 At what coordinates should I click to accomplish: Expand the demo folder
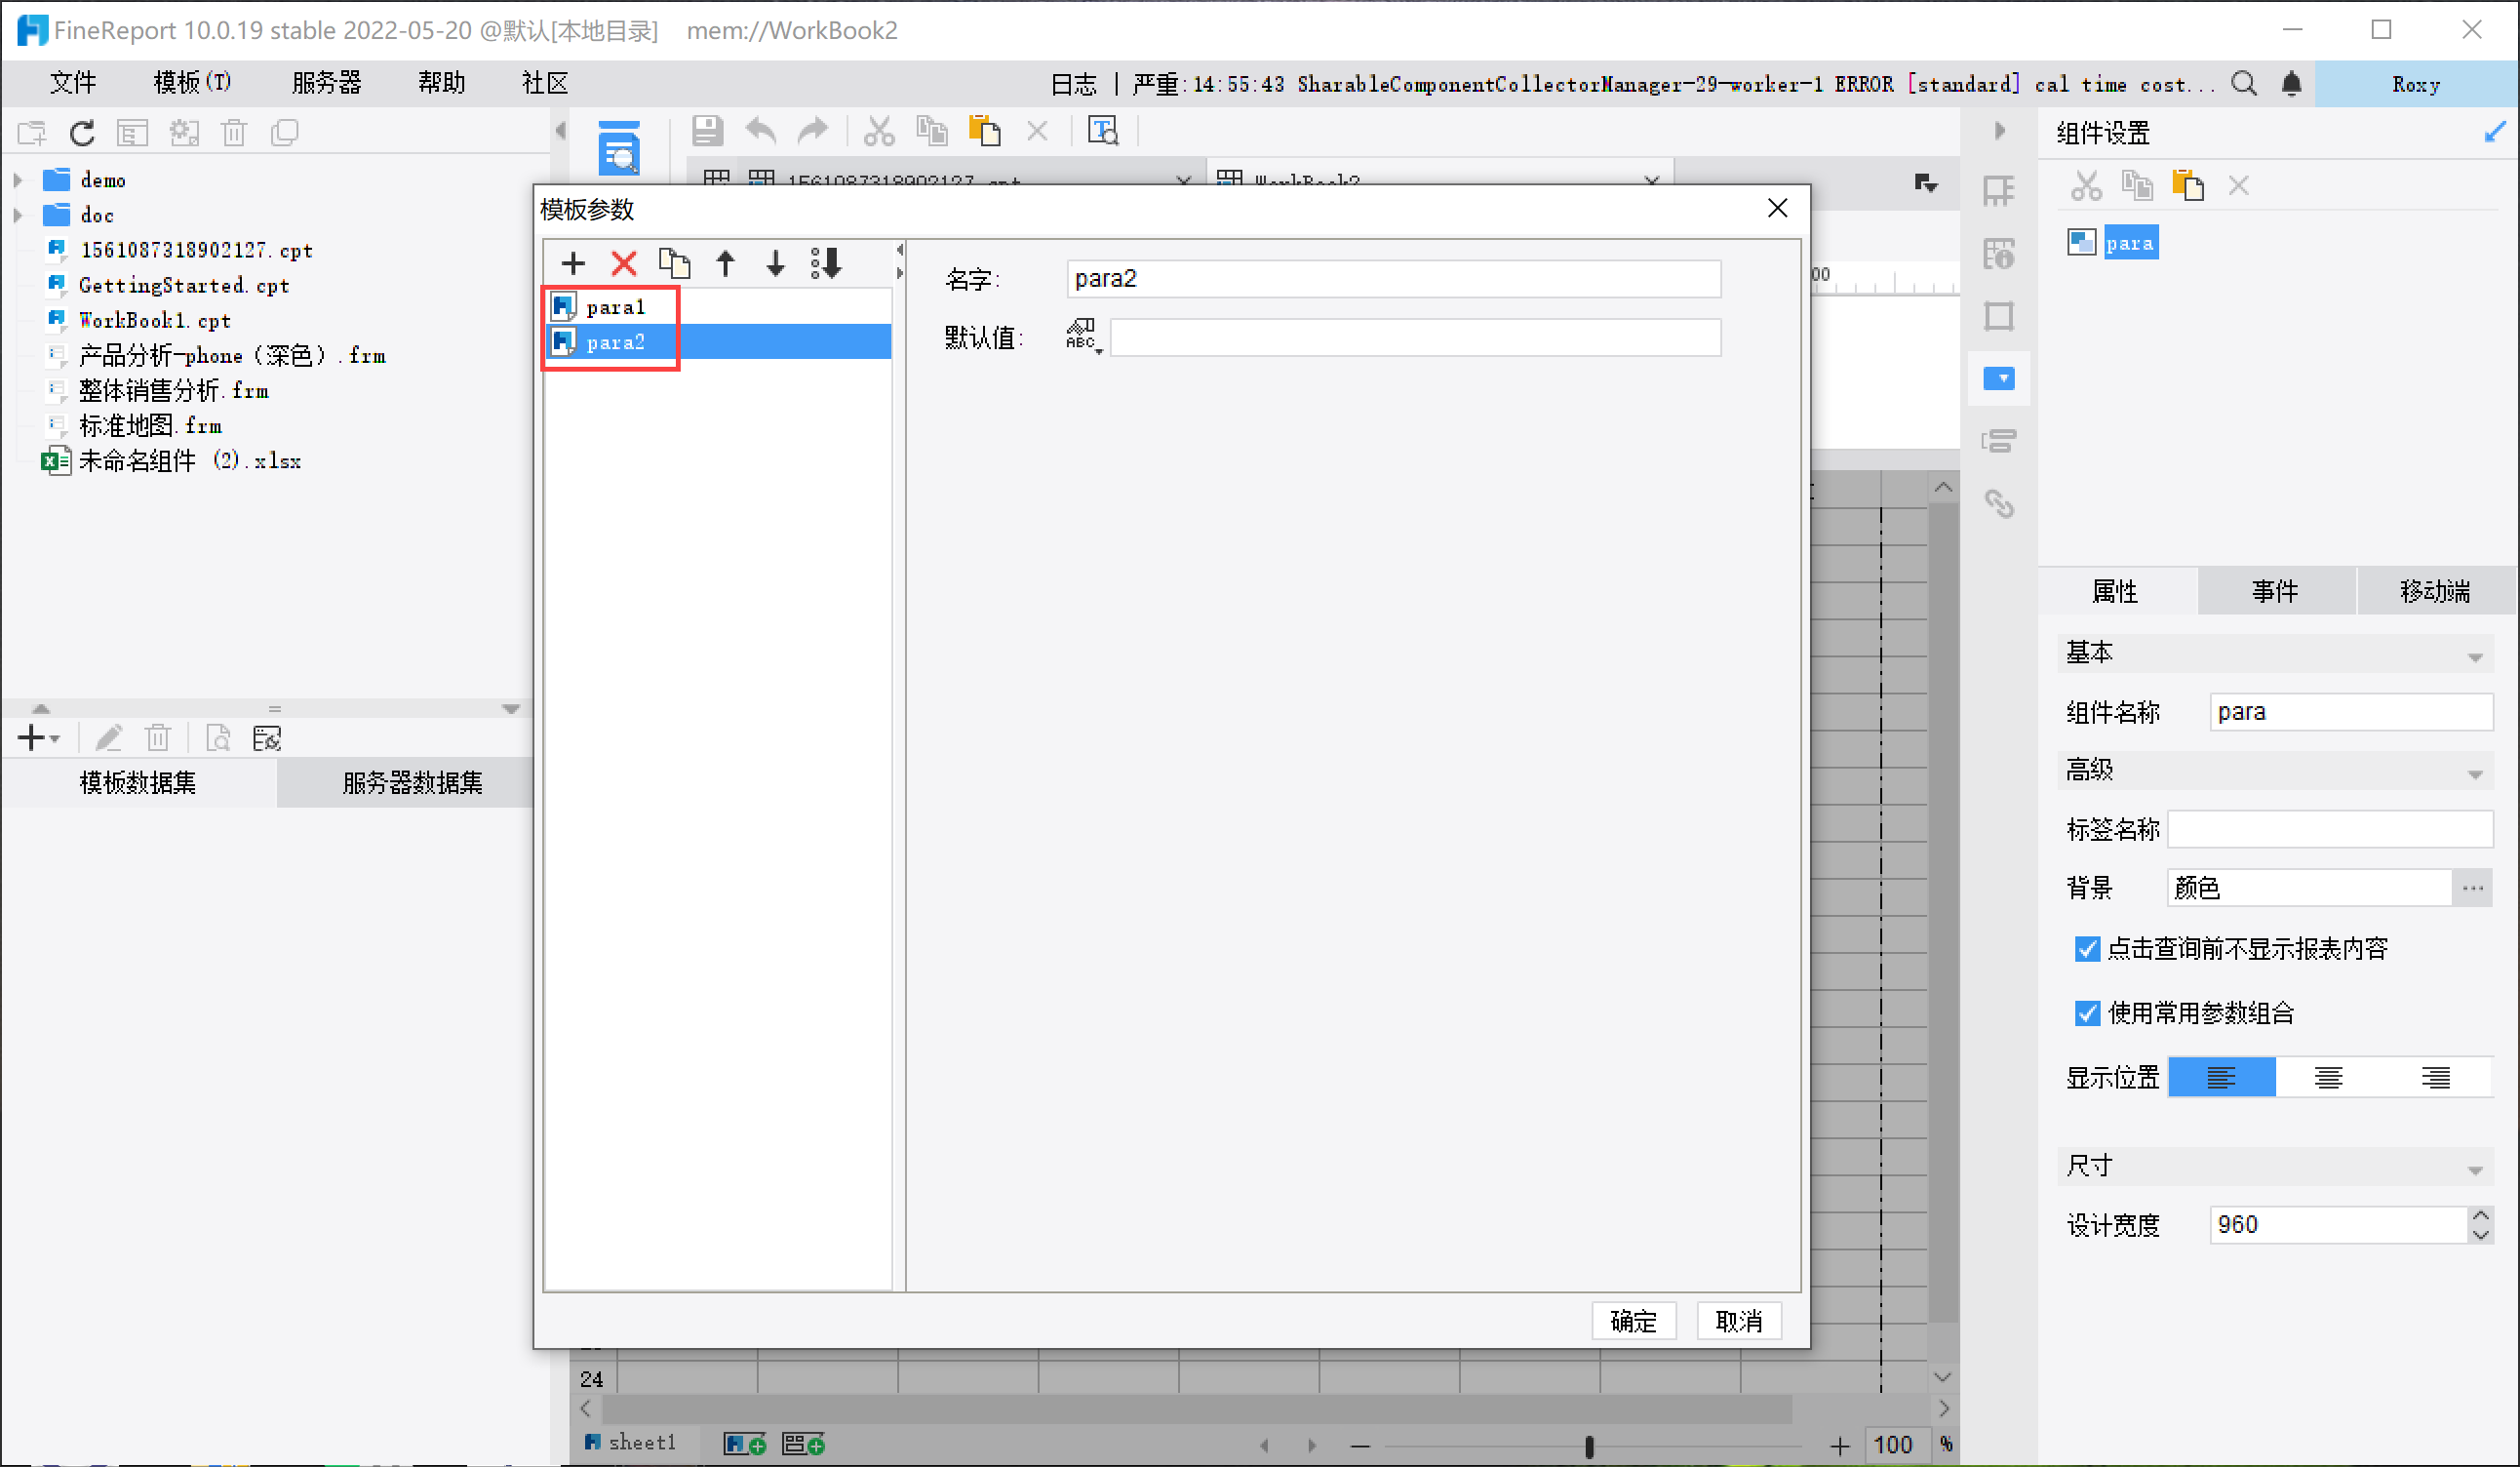(18, 180)
